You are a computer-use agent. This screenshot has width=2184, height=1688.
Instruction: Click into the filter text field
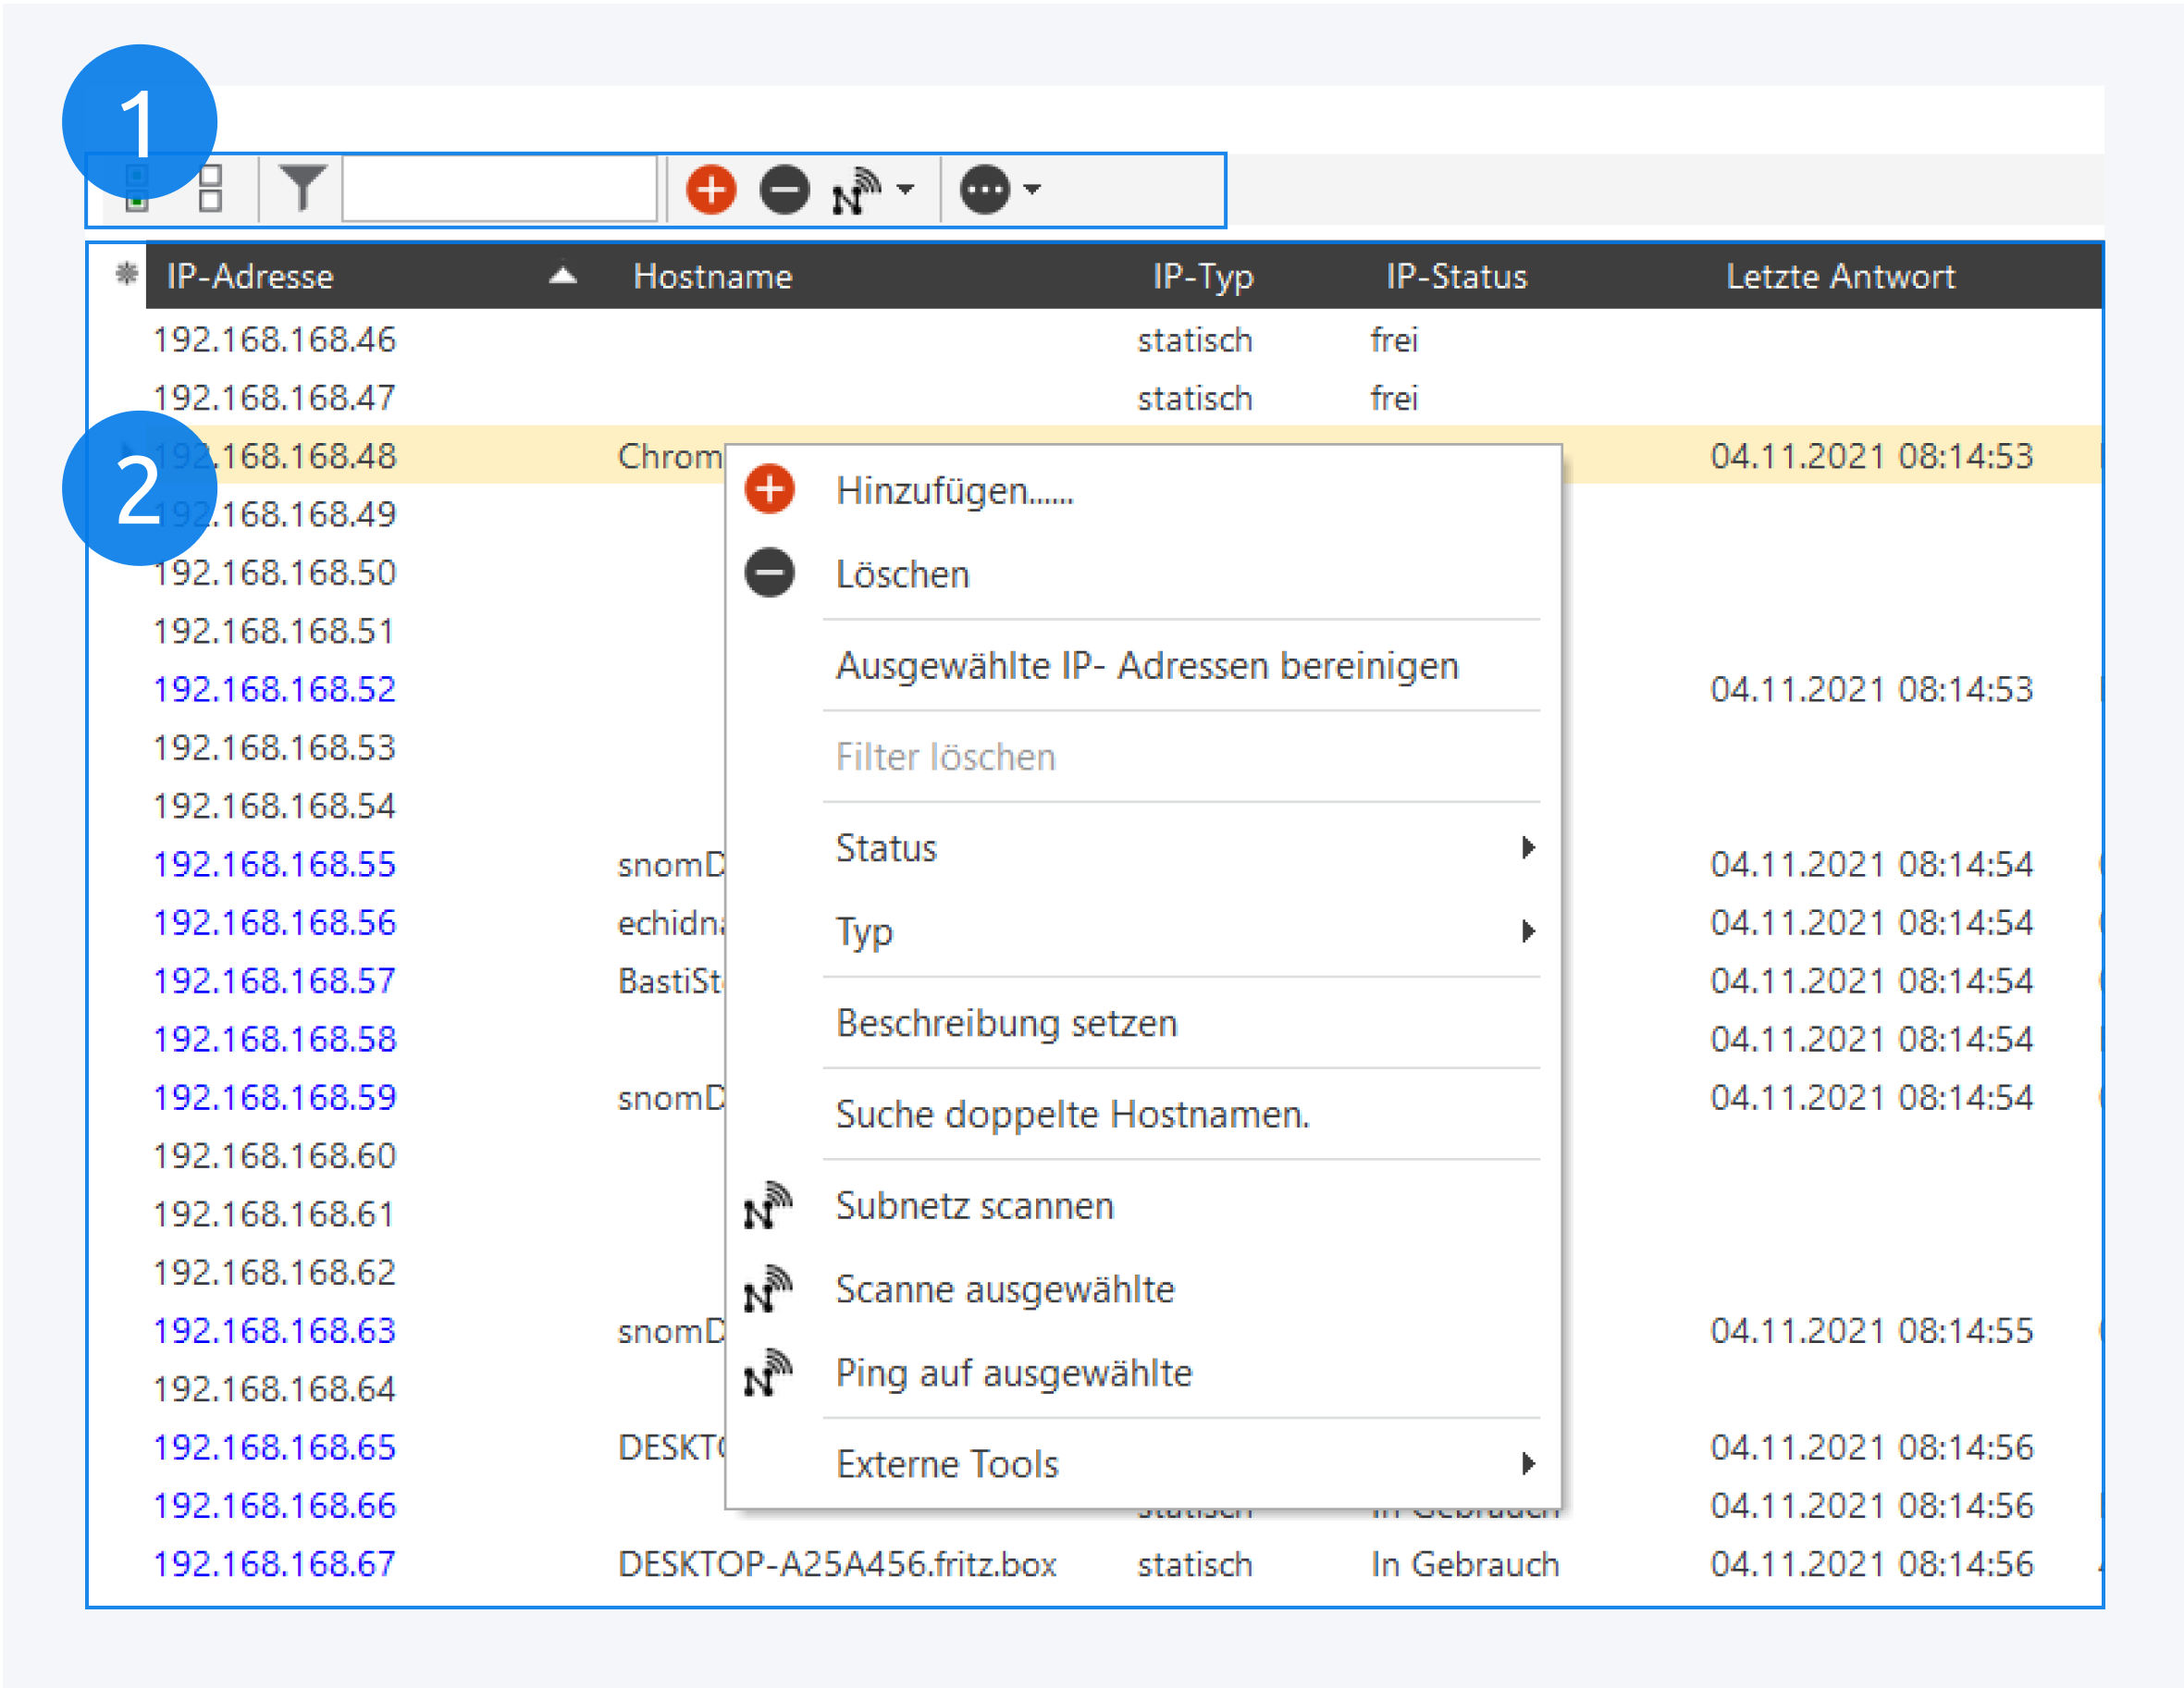coord(499,189)
